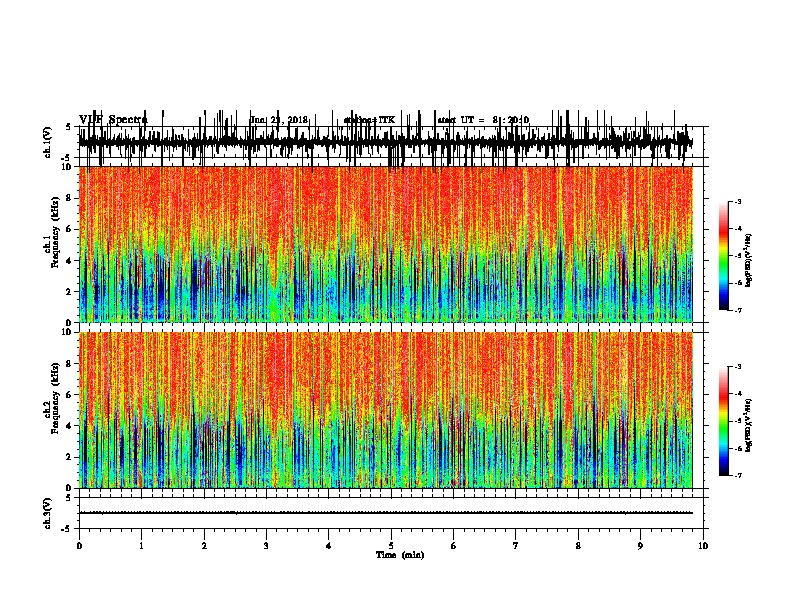Click the 'Time (min)' x-axis label

pyautogui.click(x=400, y=555)
